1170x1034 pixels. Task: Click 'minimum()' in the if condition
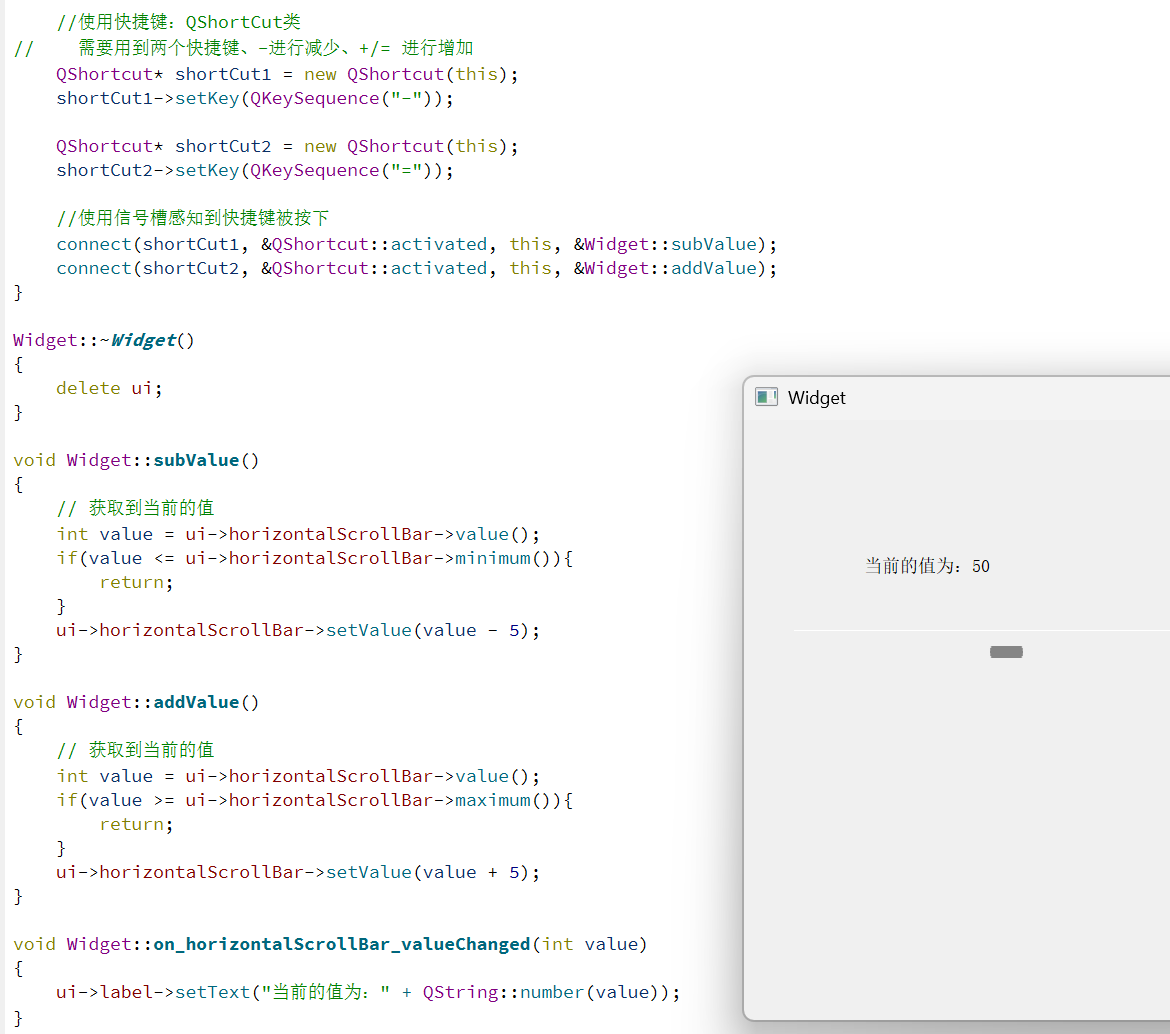(504, 558)
